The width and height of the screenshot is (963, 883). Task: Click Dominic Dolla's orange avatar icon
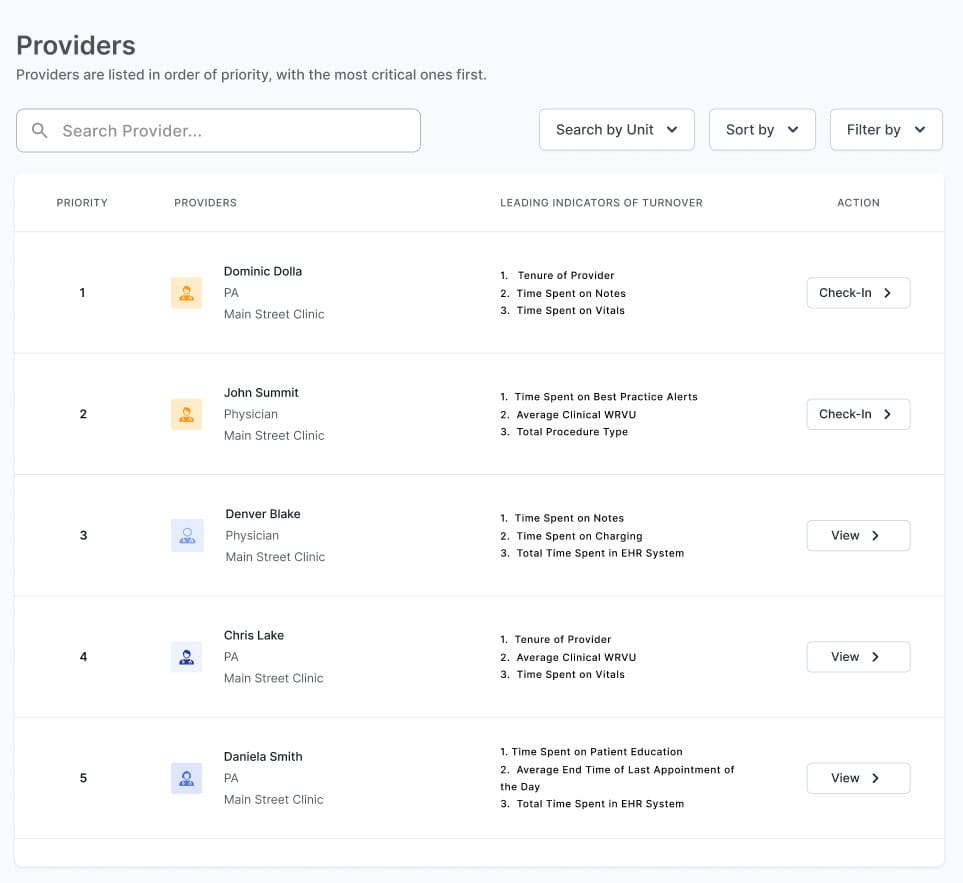186,293
